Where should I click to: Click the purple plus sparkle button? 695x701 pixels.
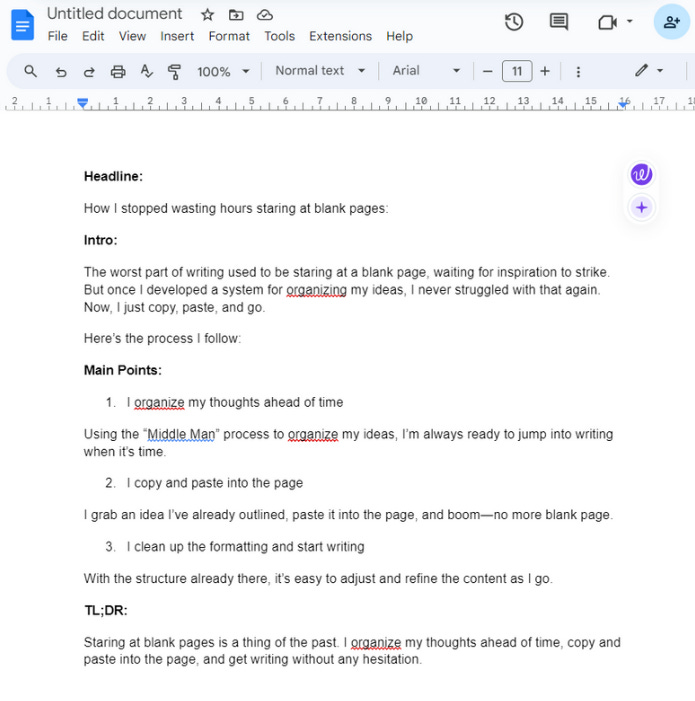(642, 207)
